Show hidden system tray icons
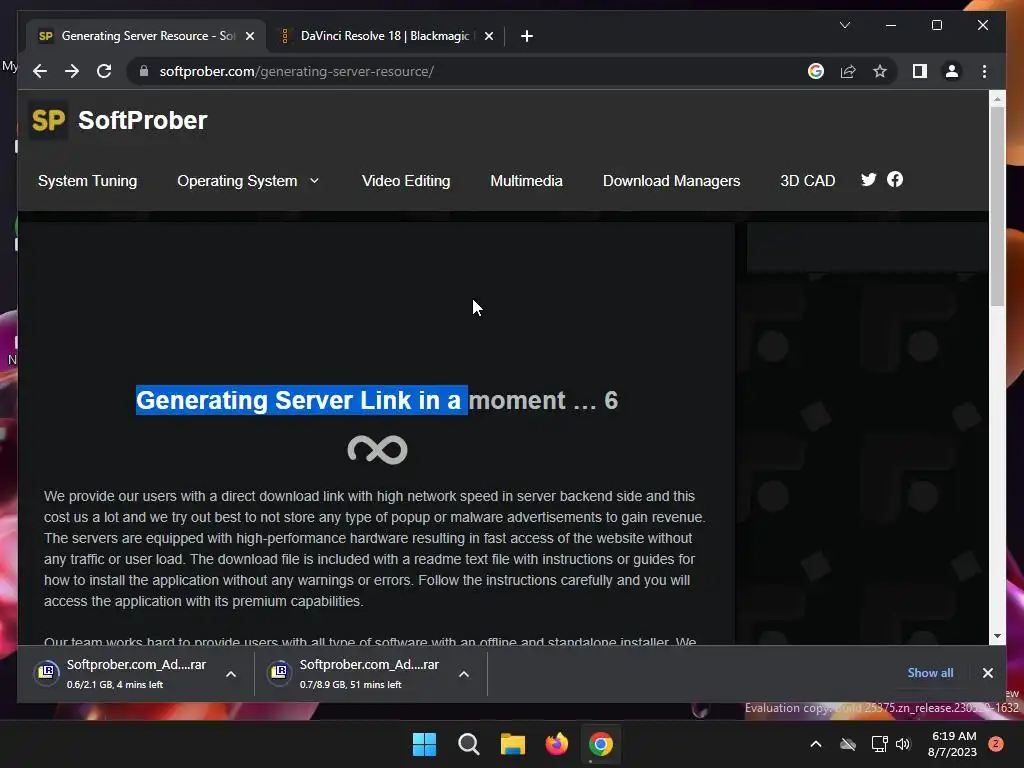 816,744
